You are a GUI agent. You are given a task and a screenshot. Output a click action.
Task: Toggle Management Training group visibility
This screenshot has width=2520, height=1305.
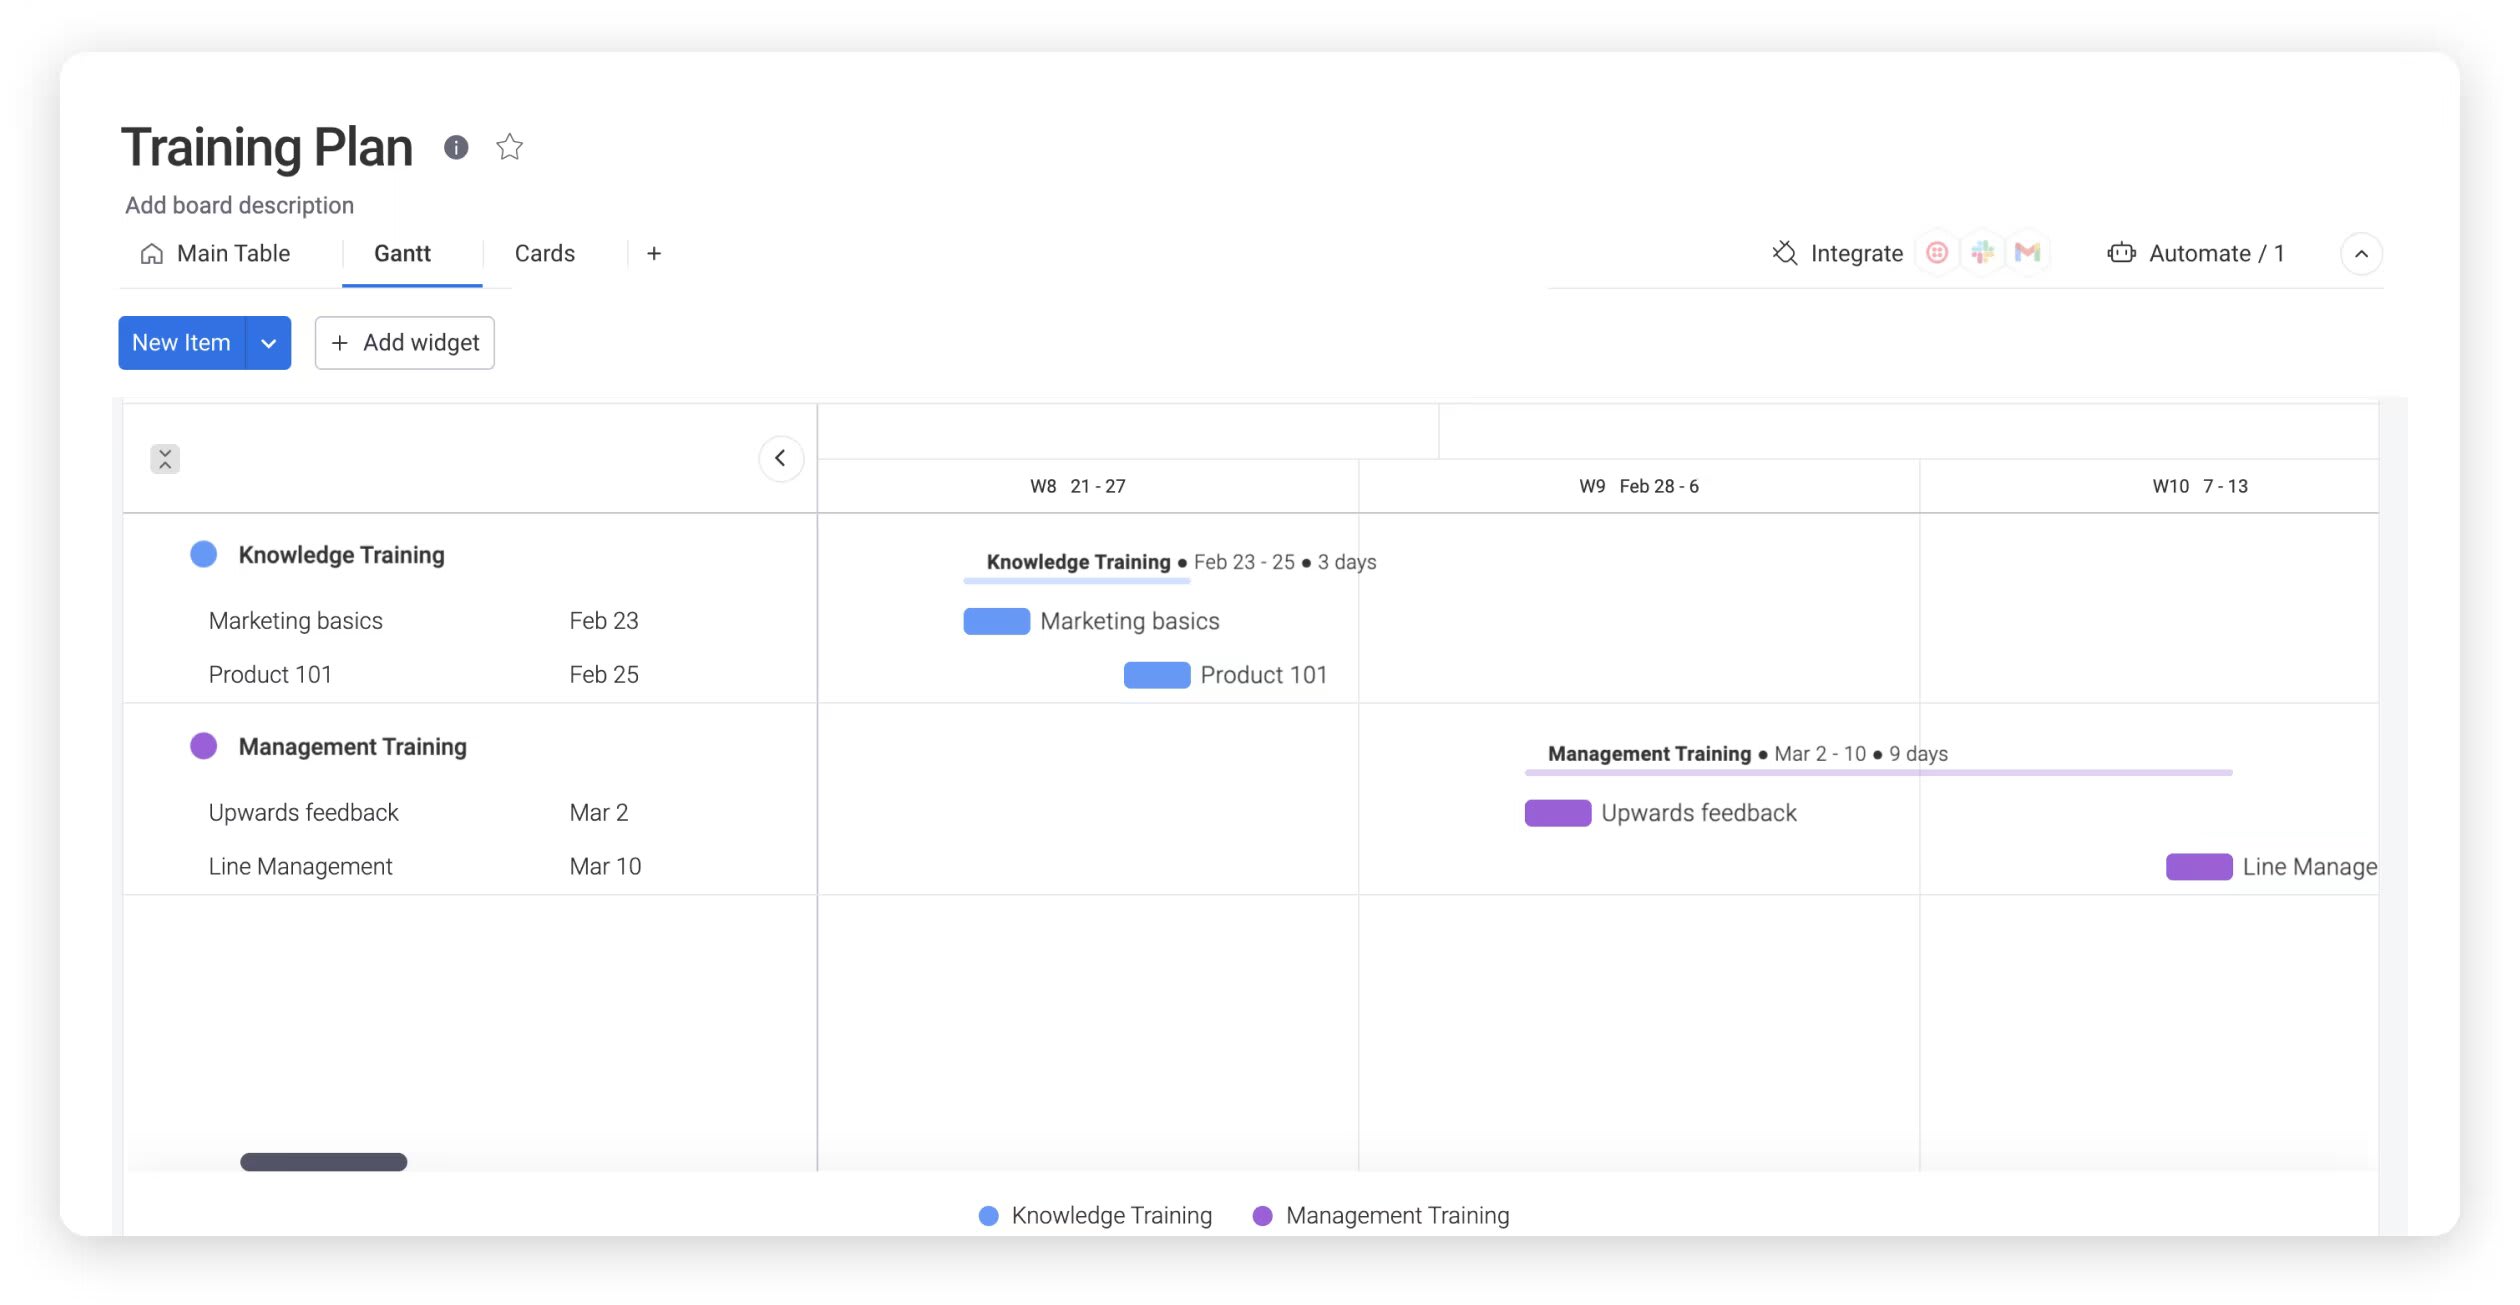tap(201, 744)
